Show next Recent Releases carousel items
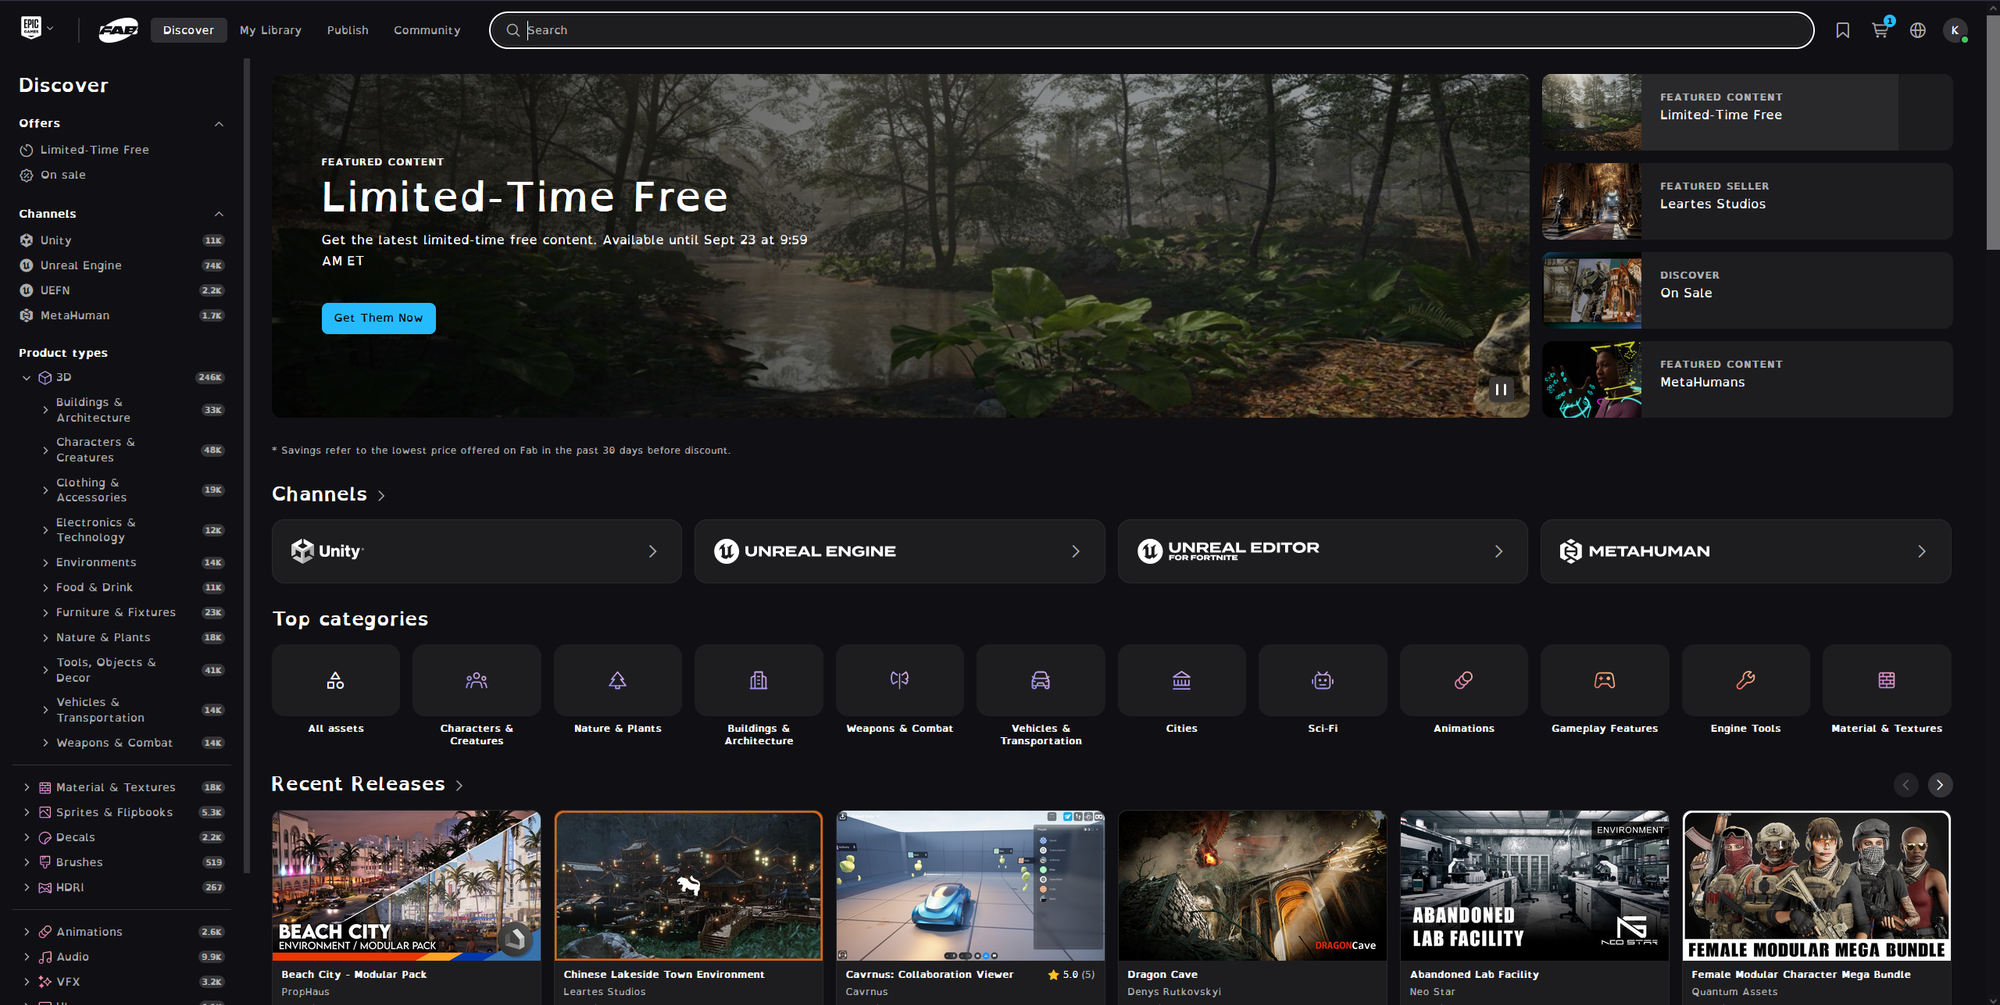 click(x=1940, y=785)
